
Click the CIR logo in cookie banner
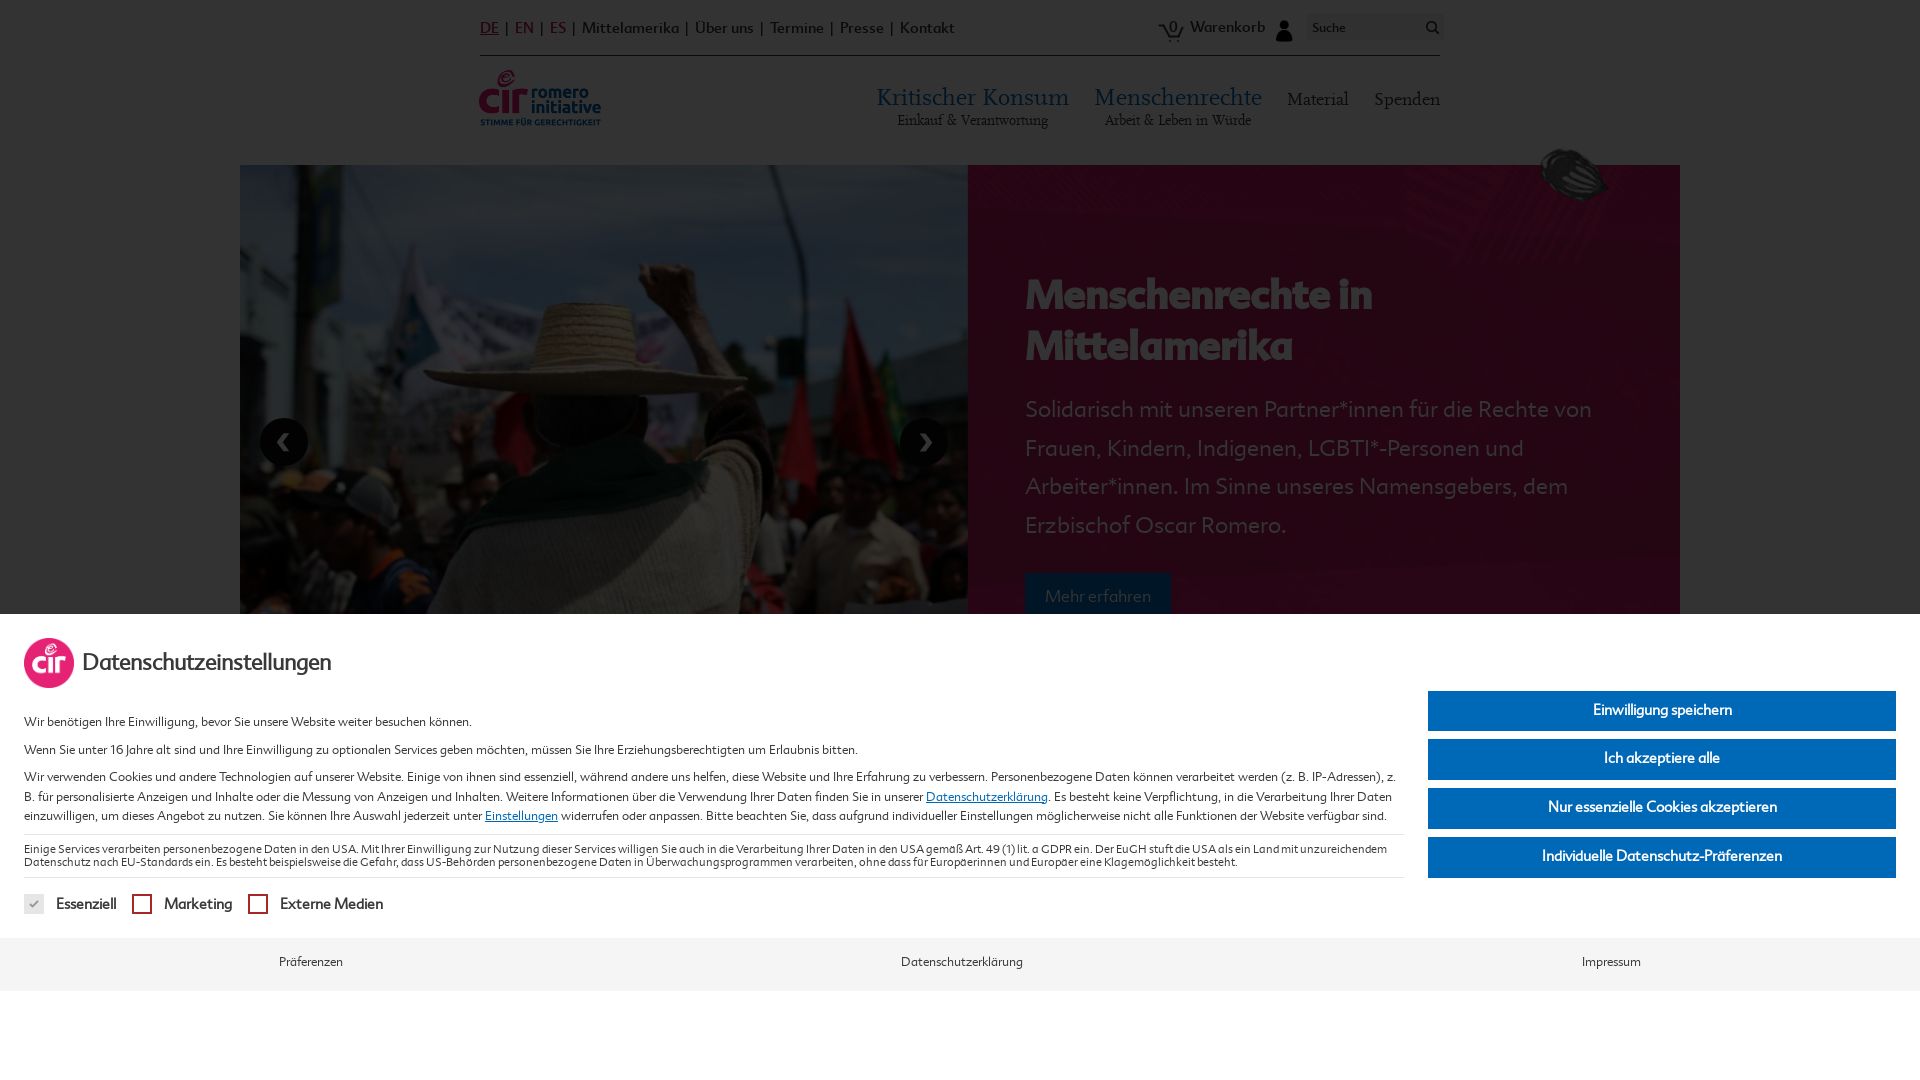click(49, 663)
